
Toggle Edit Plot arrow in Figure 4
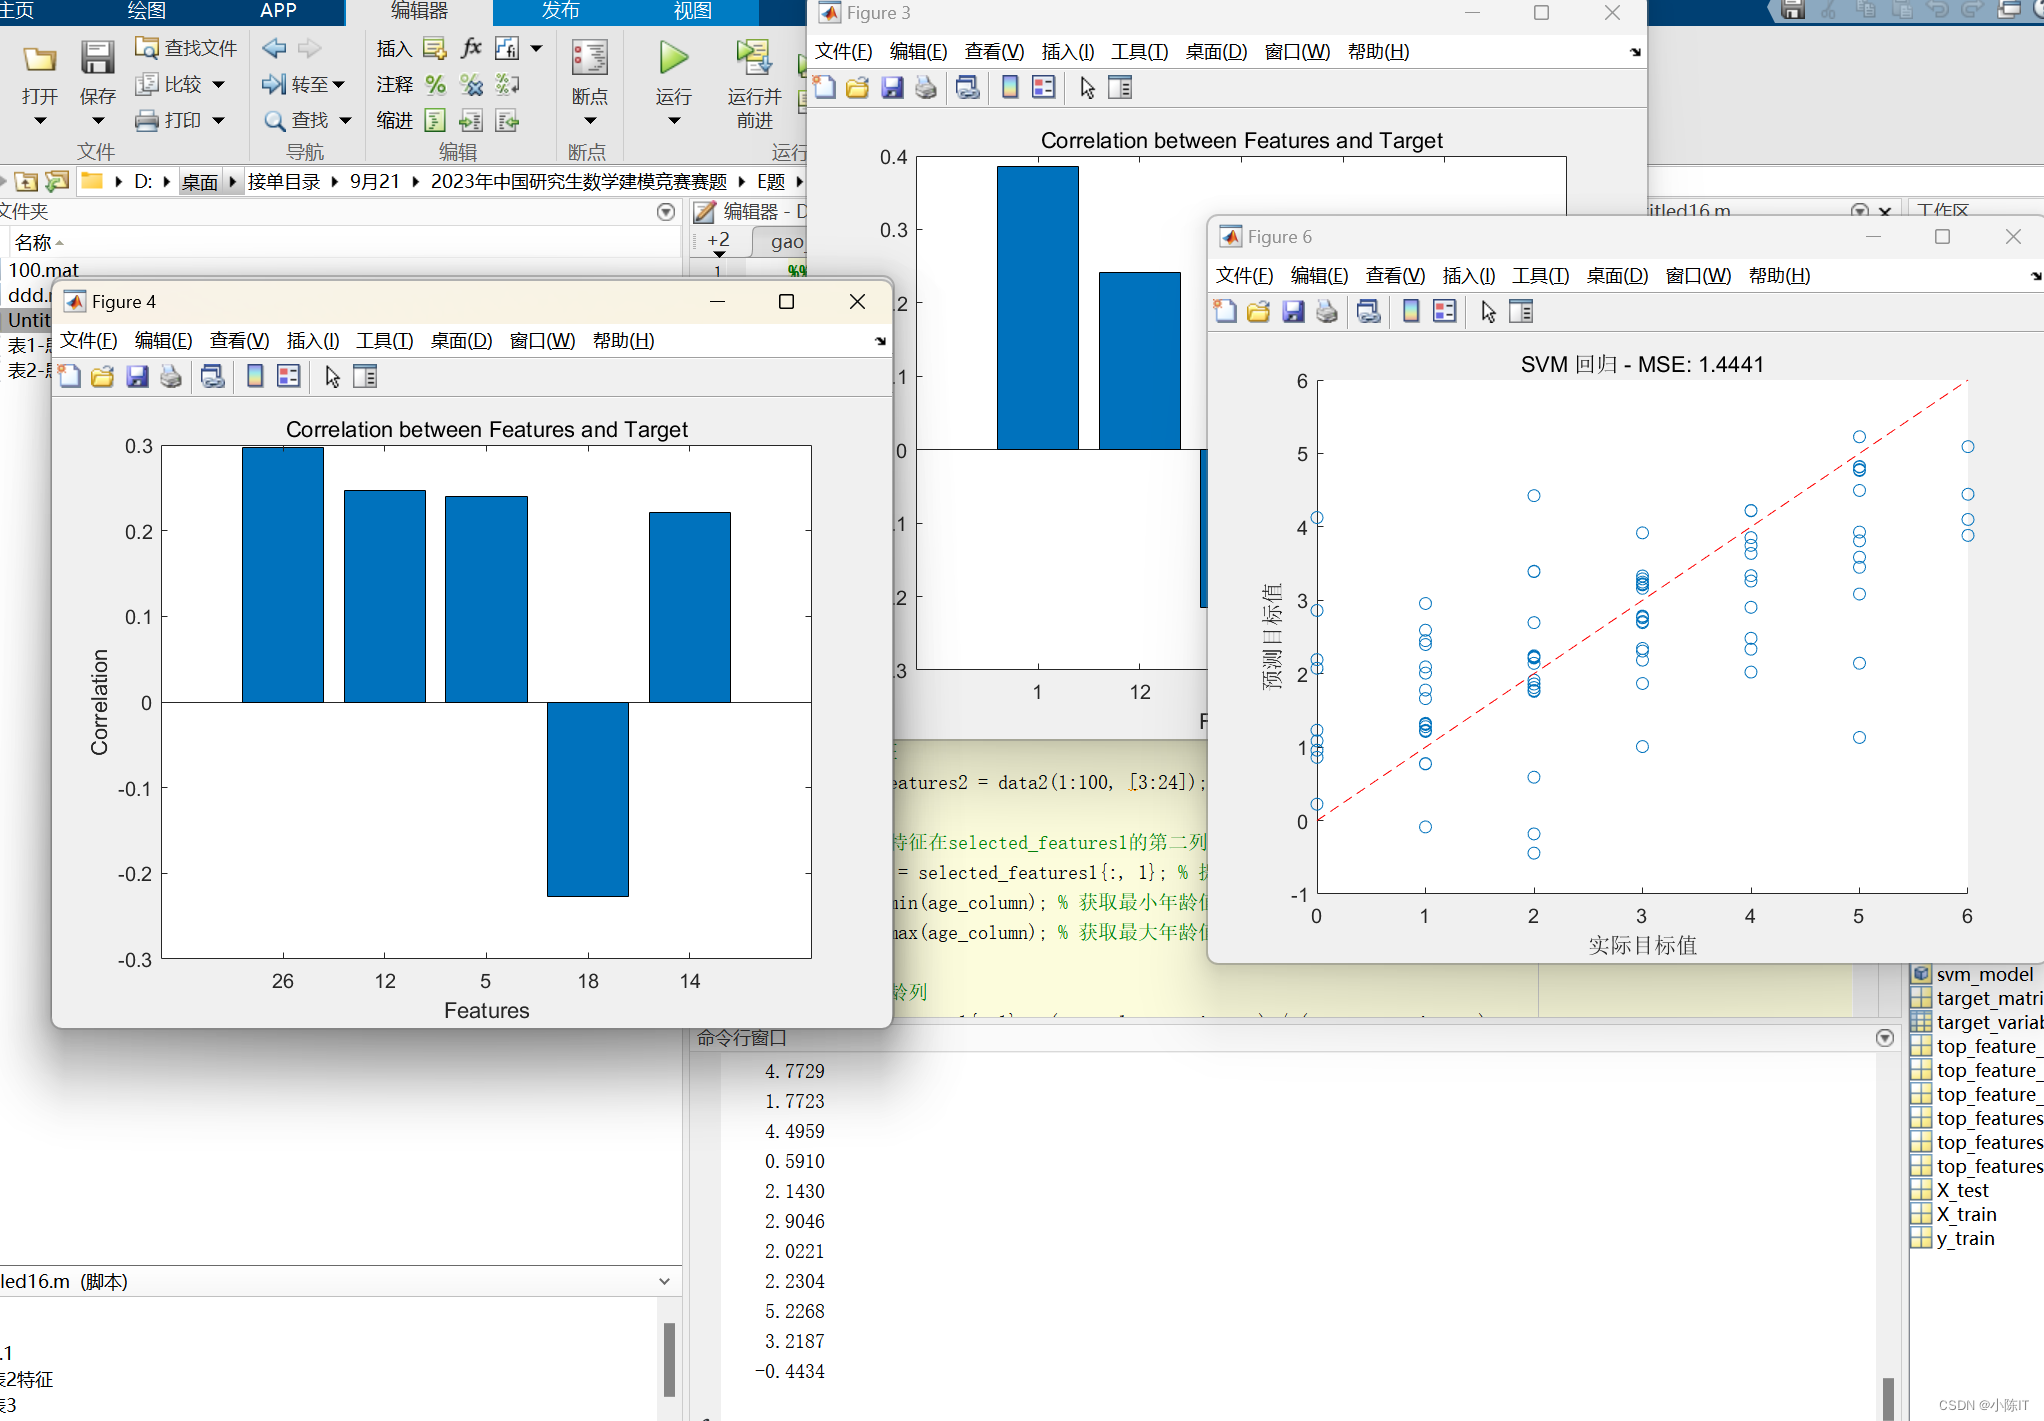tap(332, 377)
